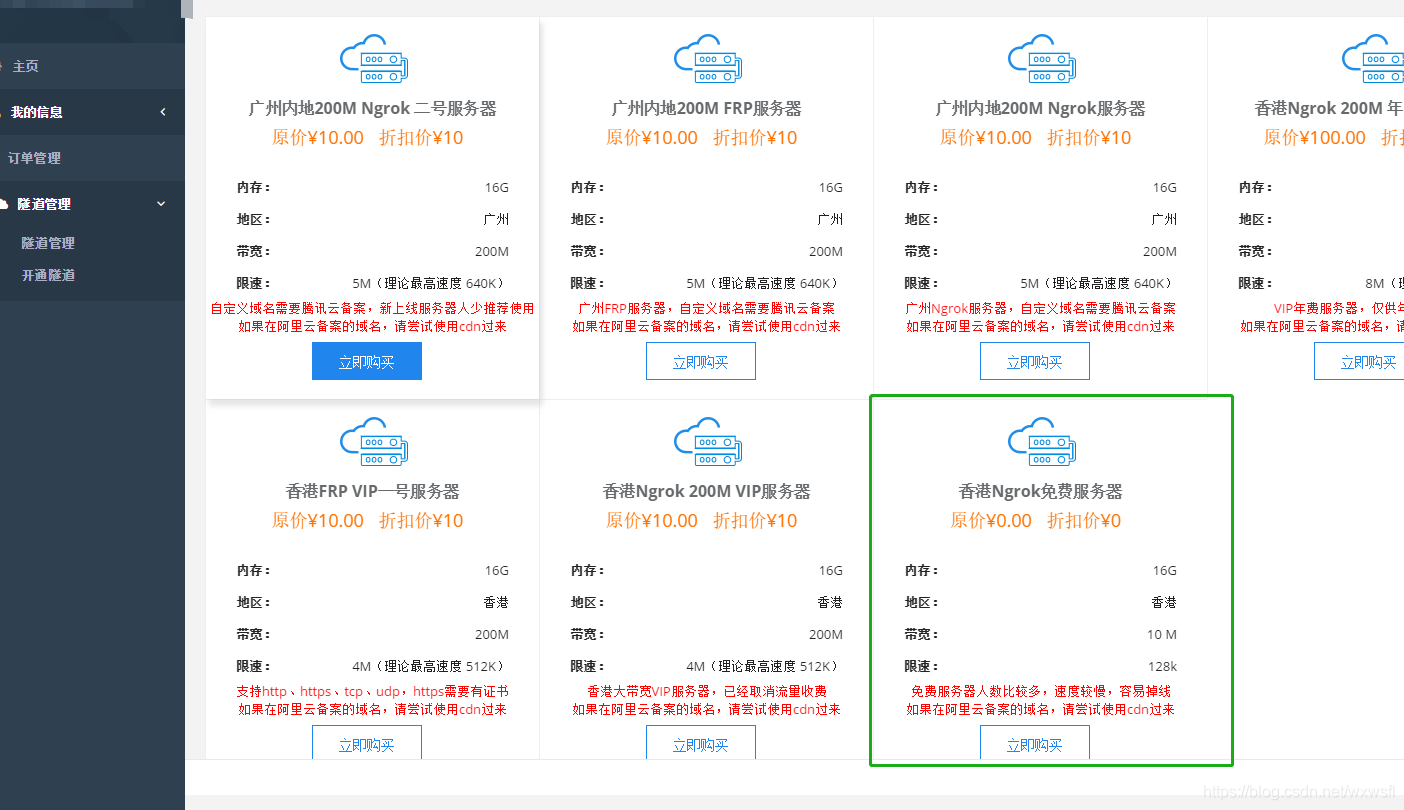Click 立即购买 for 广州内地200M FRP服务器
This screenshot has width=1404, height=810.
(x=701, y=362)
